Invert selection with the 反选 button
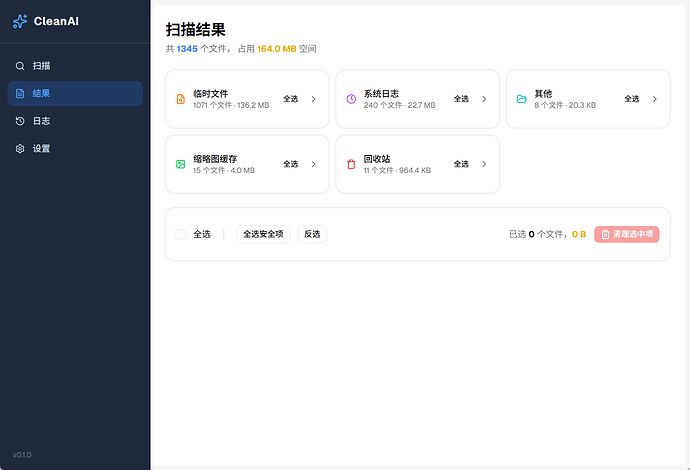This screenshot has width=690, height=470. point(312,234)
